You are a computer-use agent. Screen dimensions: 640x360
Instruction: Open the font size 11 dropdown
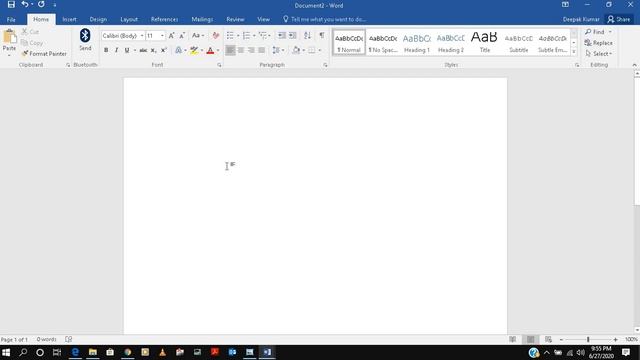click(x=162, y=36)
